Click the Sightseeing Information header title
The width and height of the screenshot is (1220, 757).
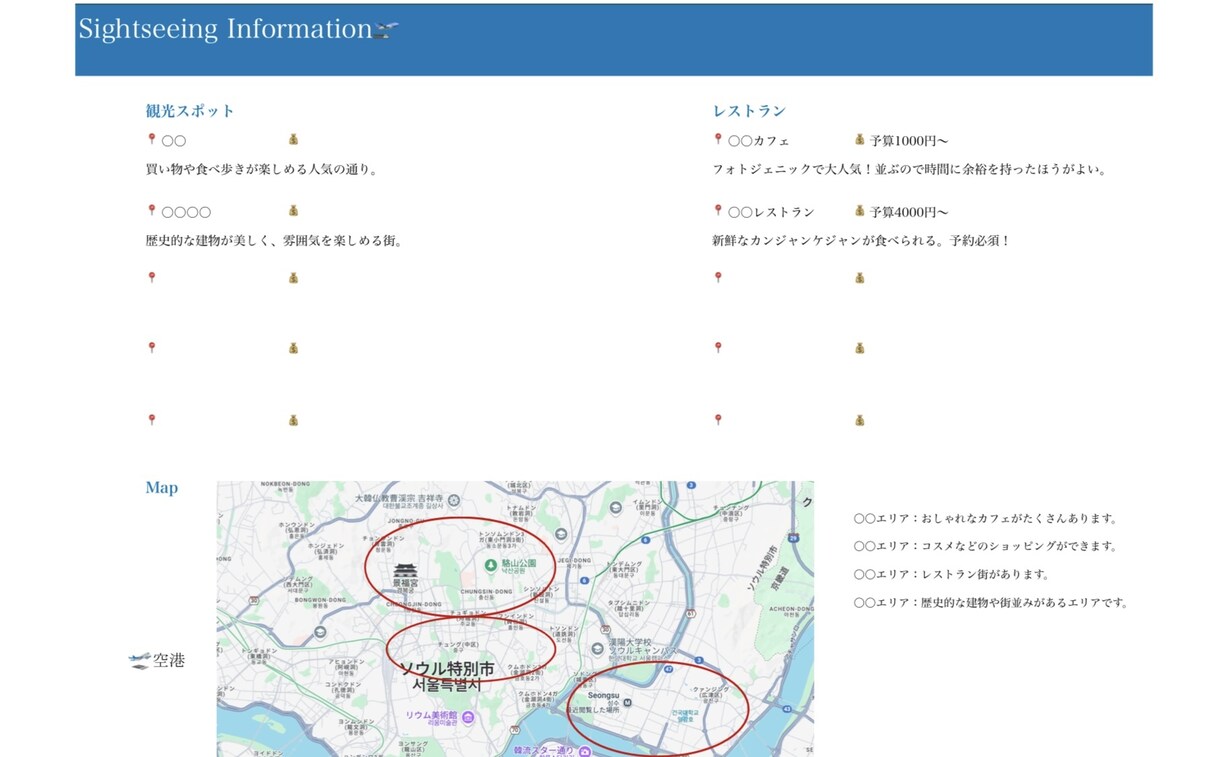point(225,29)
